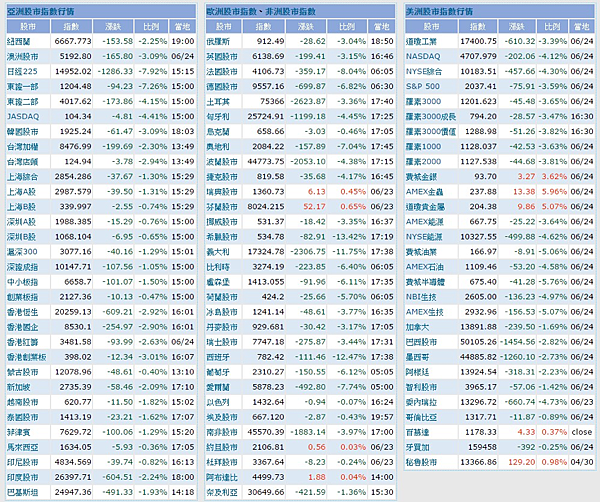Click 指數 header in the Americas table
Image resolution: width=600 pixels, height=502 pixels.
click(478, 27)
